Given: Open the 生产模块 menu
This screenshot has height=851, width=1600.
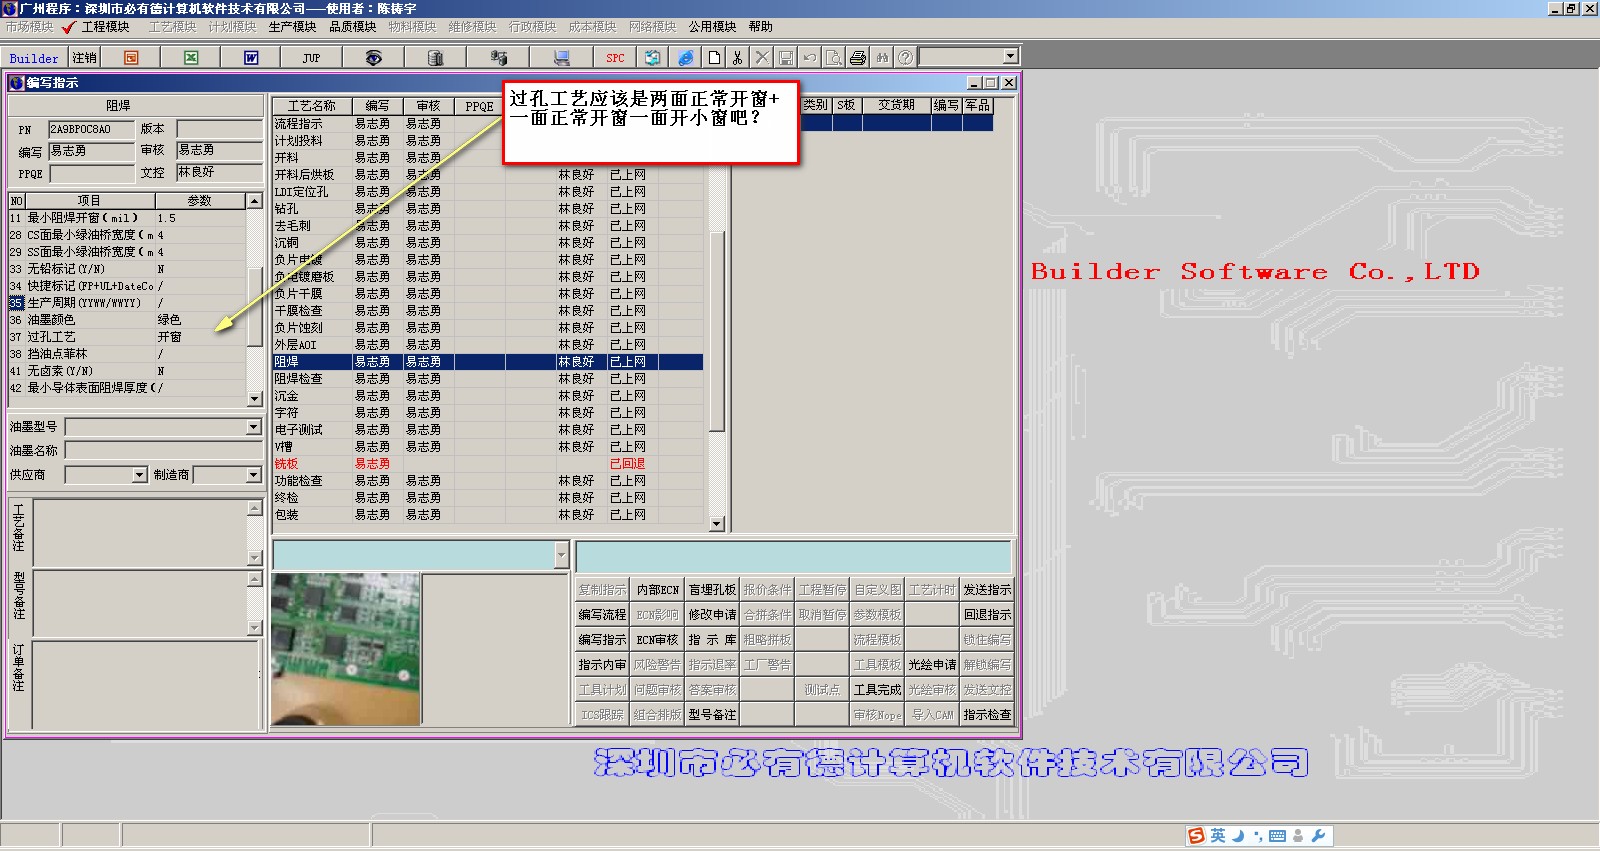Looking at the screenshot, I should coord(292,27).
